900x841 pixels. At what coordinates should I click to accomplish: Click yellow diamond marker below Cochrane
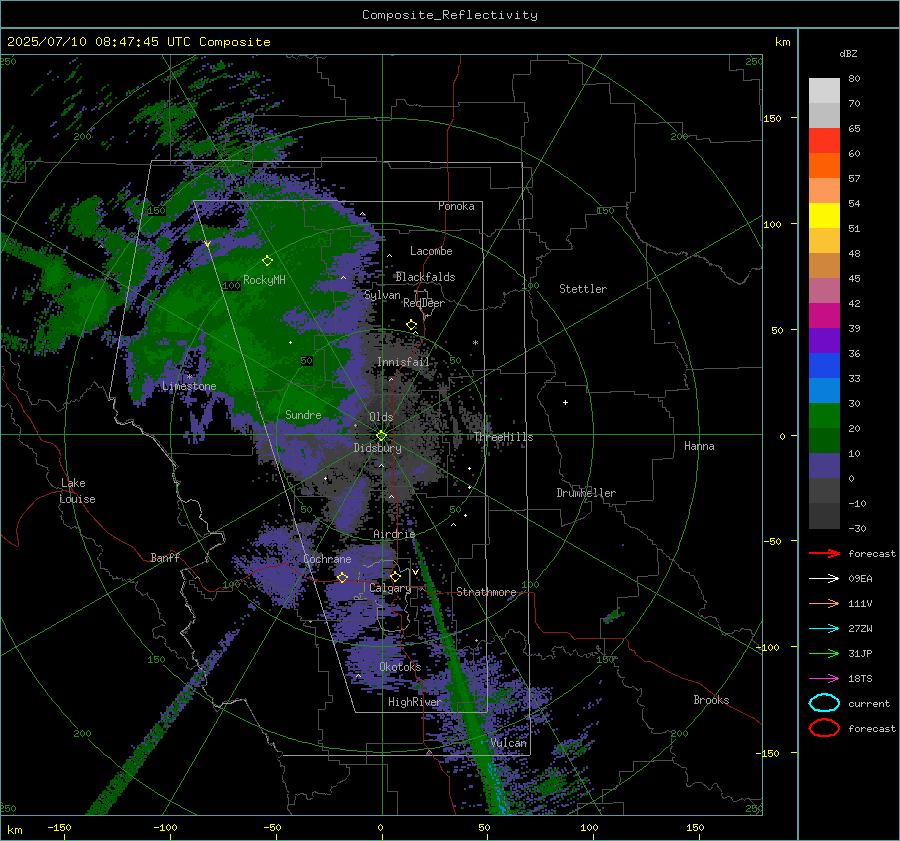point(343,577)
